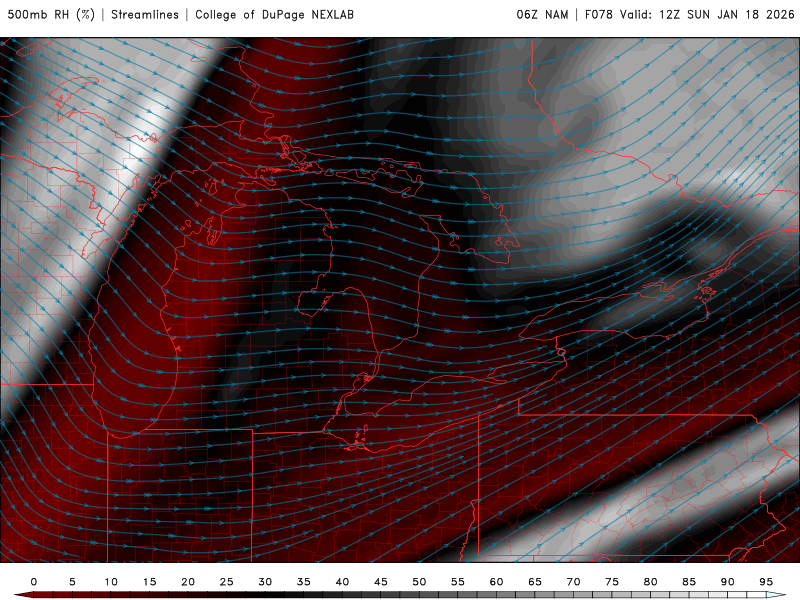Click the 30 label on color scale
Image resolution: width=800 pixels, height=600 pixels.
(265, 582)
